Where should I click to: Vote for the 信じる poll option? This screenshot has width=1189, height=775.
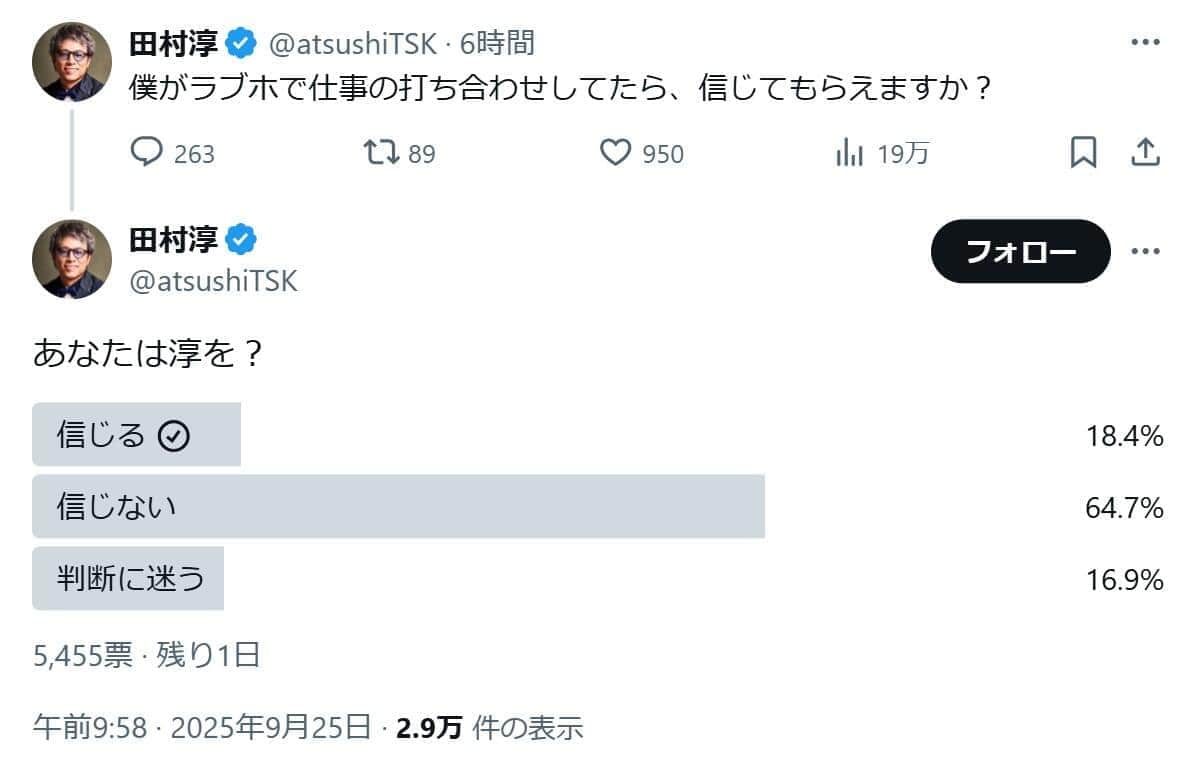pyautogui.click(x=137, y=434)
